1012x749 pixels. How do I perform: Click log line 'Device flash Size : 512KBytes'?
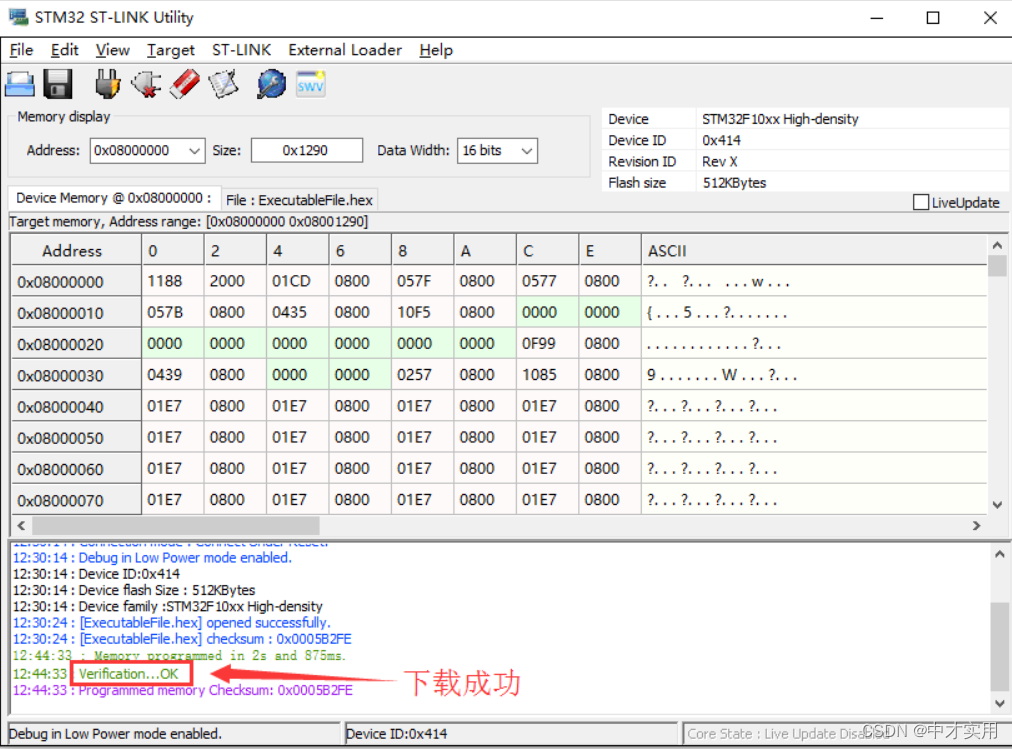167,590
